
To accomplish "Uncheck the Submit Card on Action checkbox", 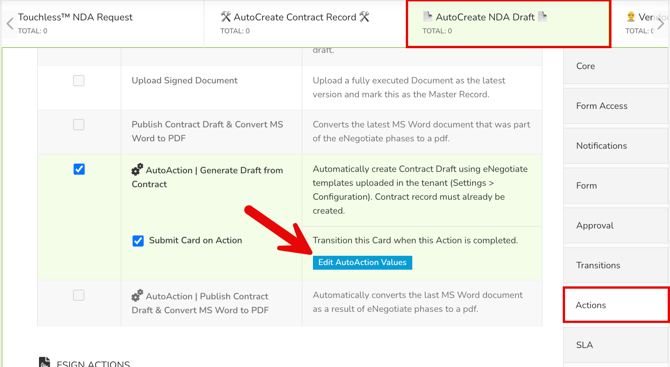I will (138, 241).
